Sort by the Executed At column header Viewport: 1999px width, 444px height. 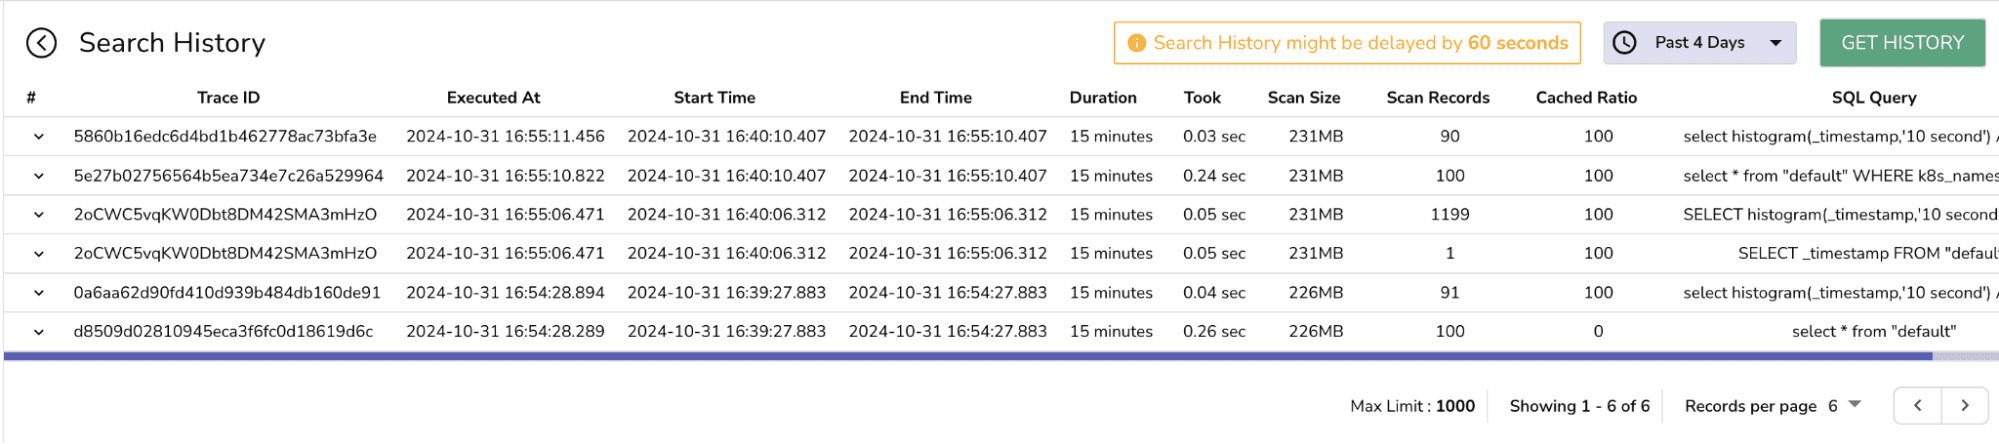click(x=493, y=98)
